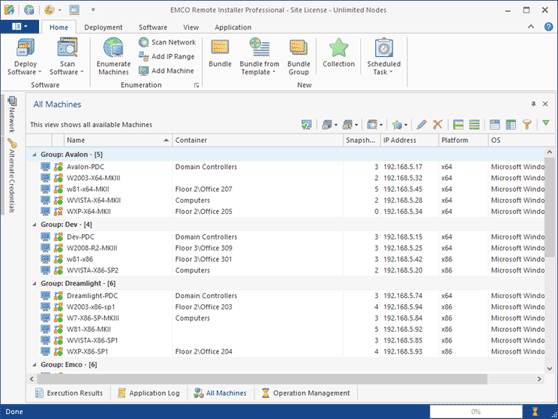Click the Scan Software icon

pyautogui.click(x=67, y=47)
